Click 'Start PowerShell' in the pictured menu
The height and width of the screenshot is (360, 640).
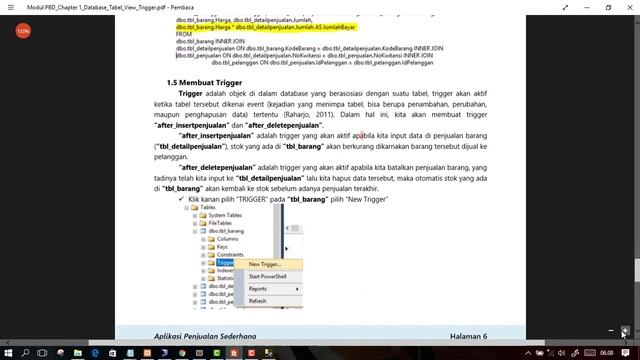coord(267,277)
